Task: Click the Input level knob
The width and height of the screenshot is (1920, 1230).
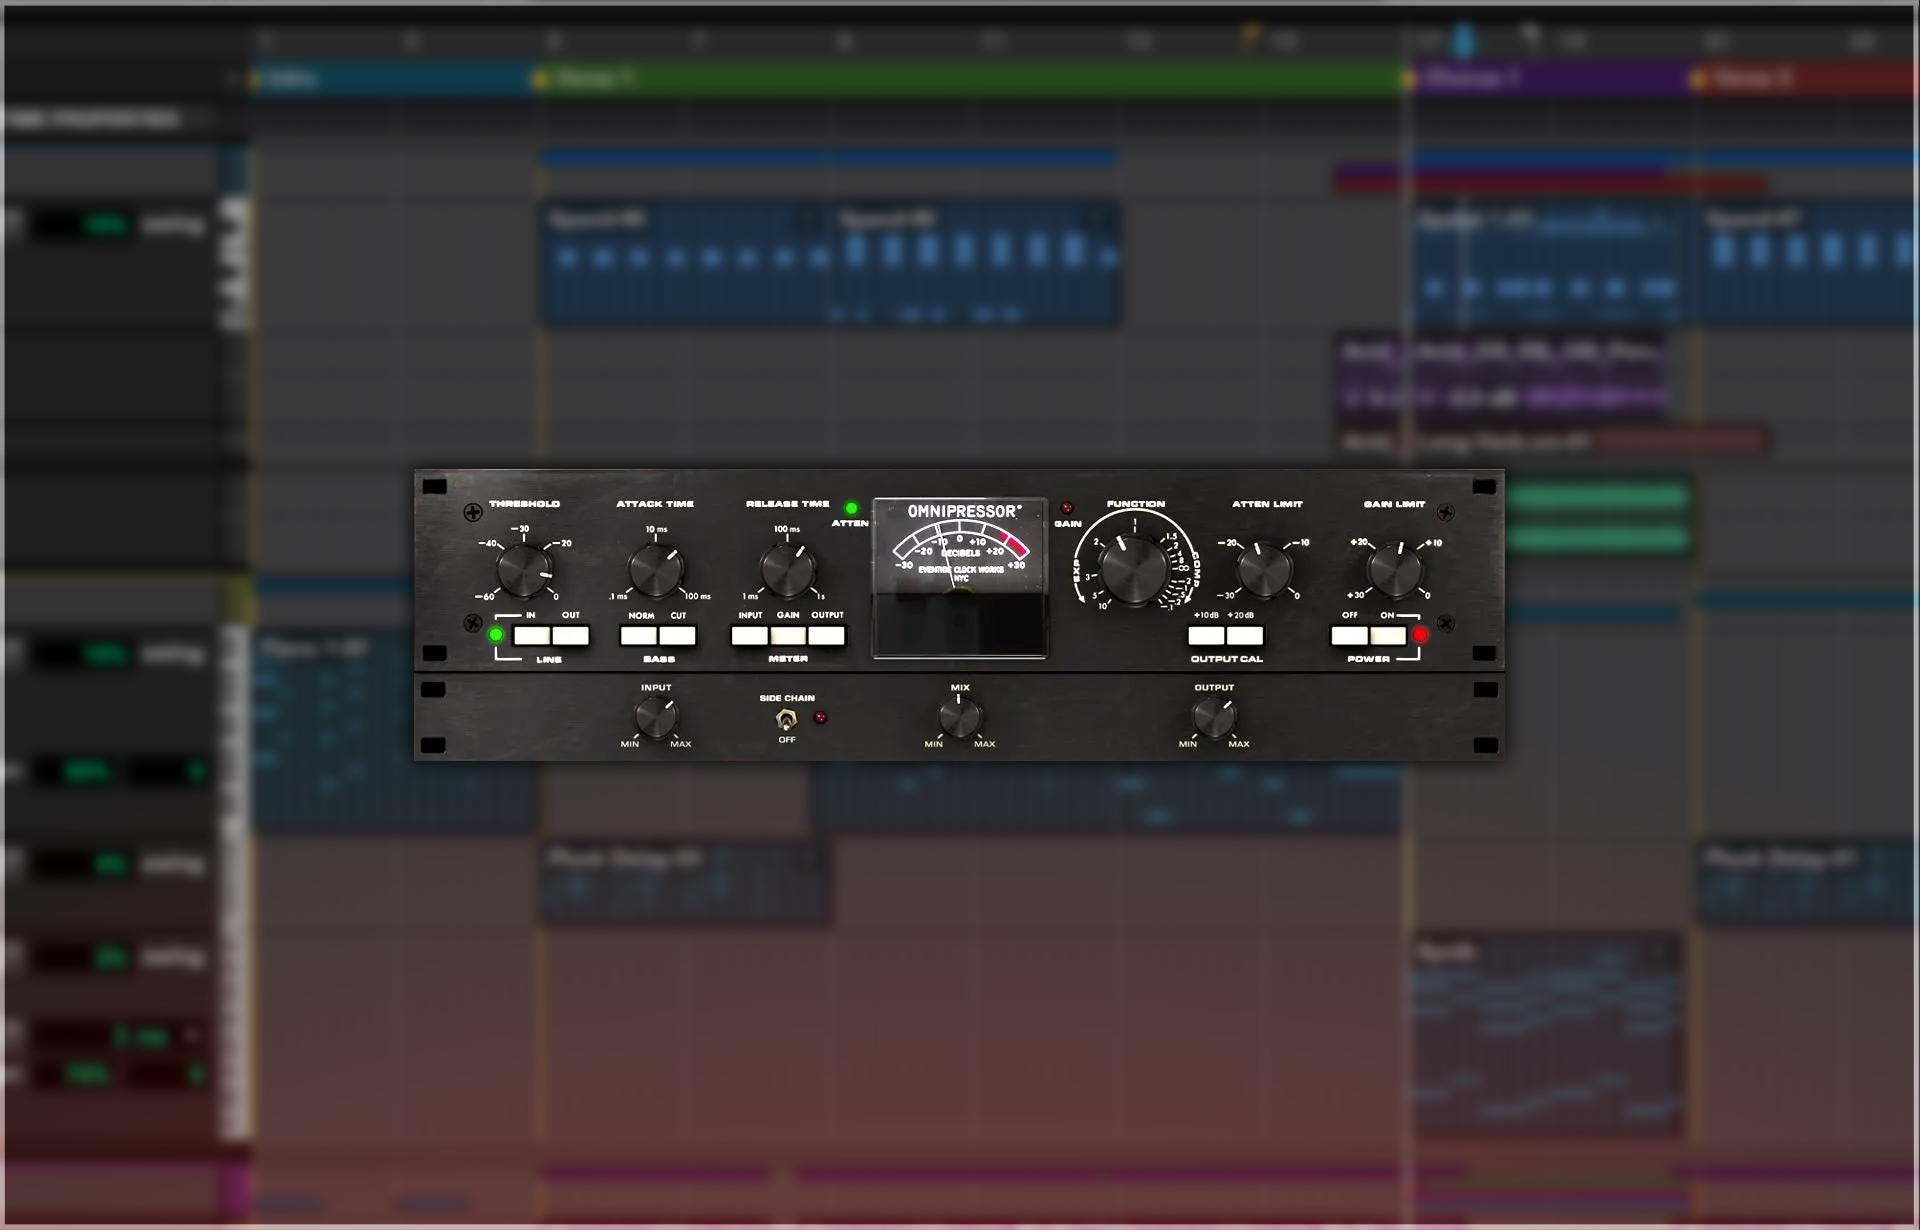Action: (x=656, y=718)
